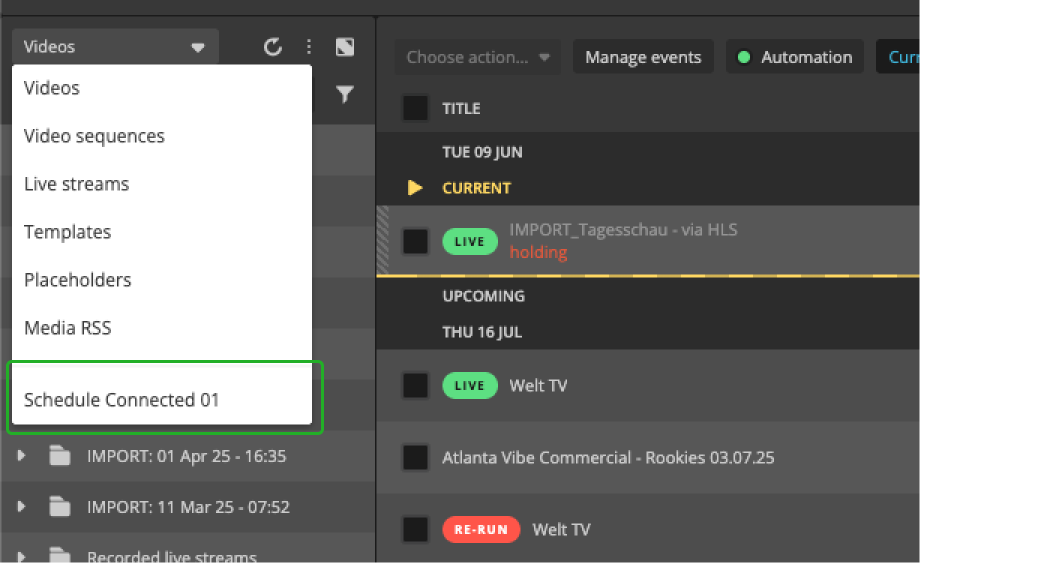The image size is (1058, 563).
Task: Expand the IMPORT: 11 Mar 25 folder
Action: pos(22,506)
